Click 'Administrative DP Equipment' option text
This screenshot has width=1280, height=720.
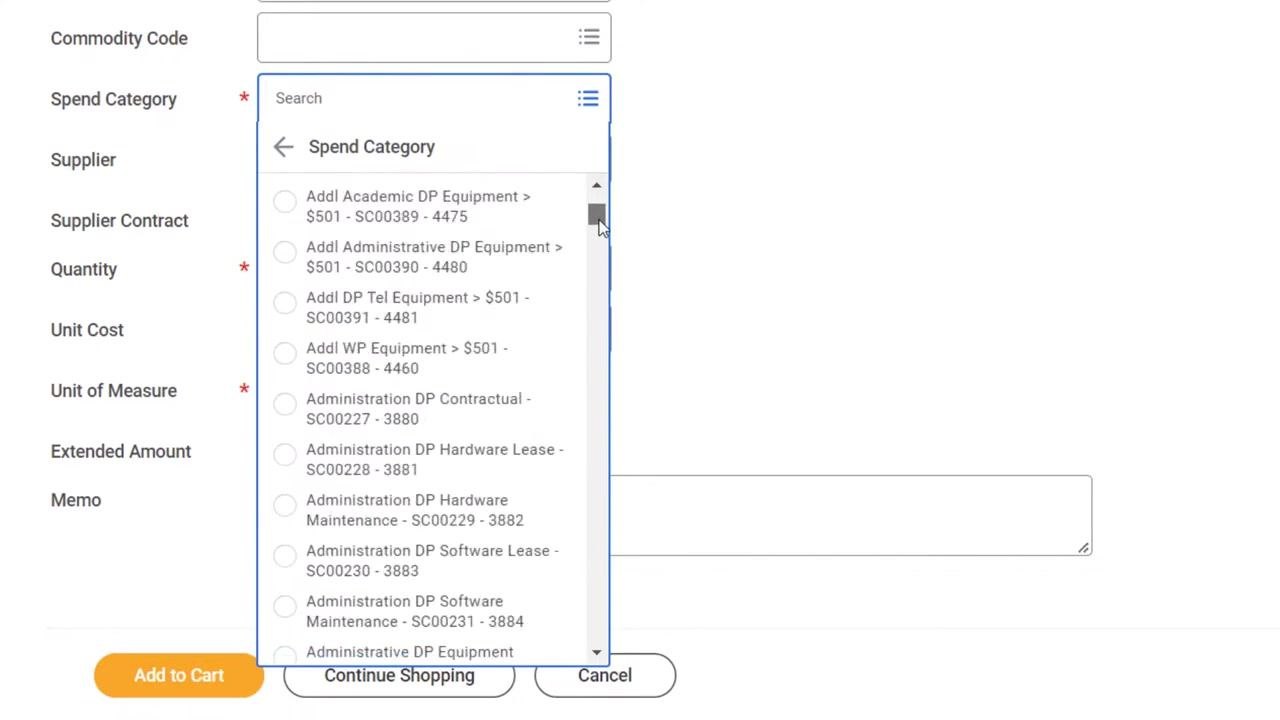pos(410,652)
